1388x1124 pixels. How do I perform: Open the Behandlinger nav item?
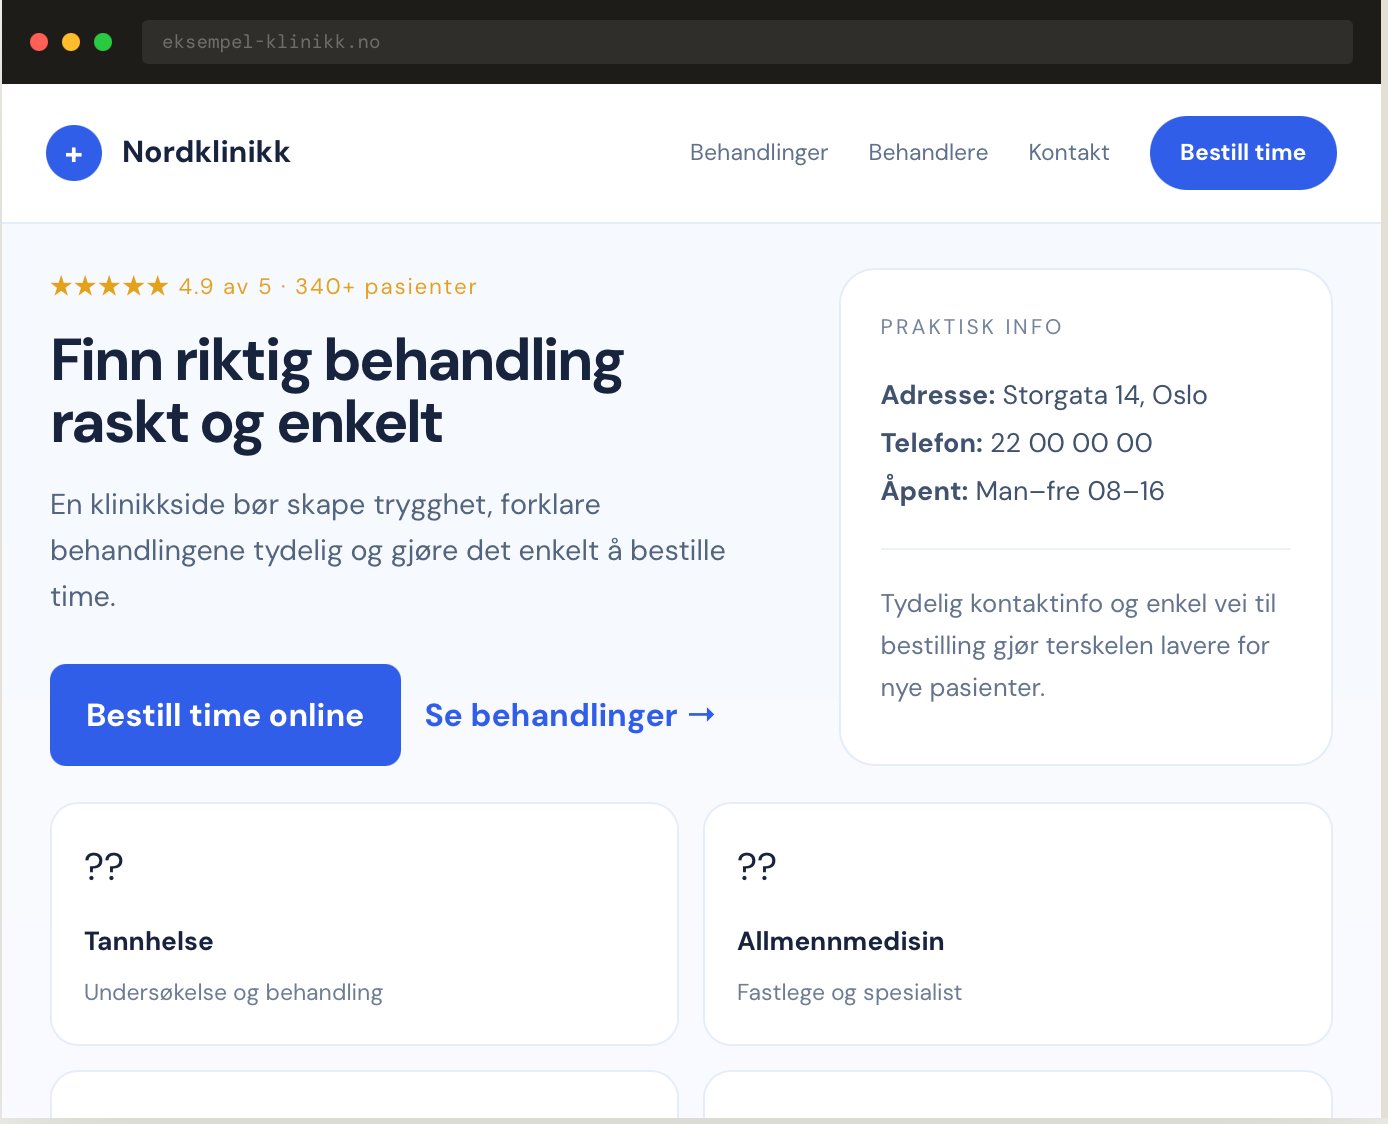point(759,152)
